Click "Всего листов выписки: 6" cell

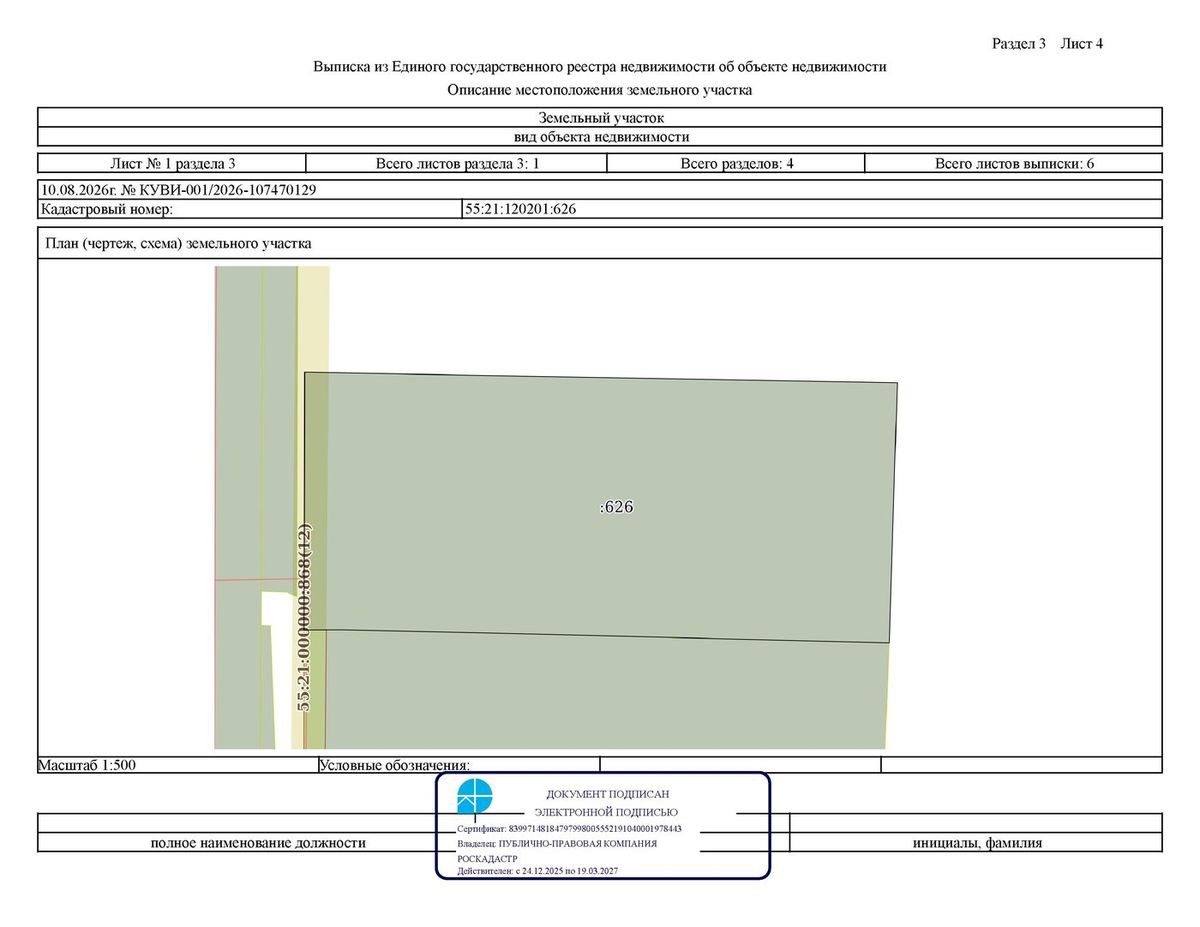tap(1014, 164)
